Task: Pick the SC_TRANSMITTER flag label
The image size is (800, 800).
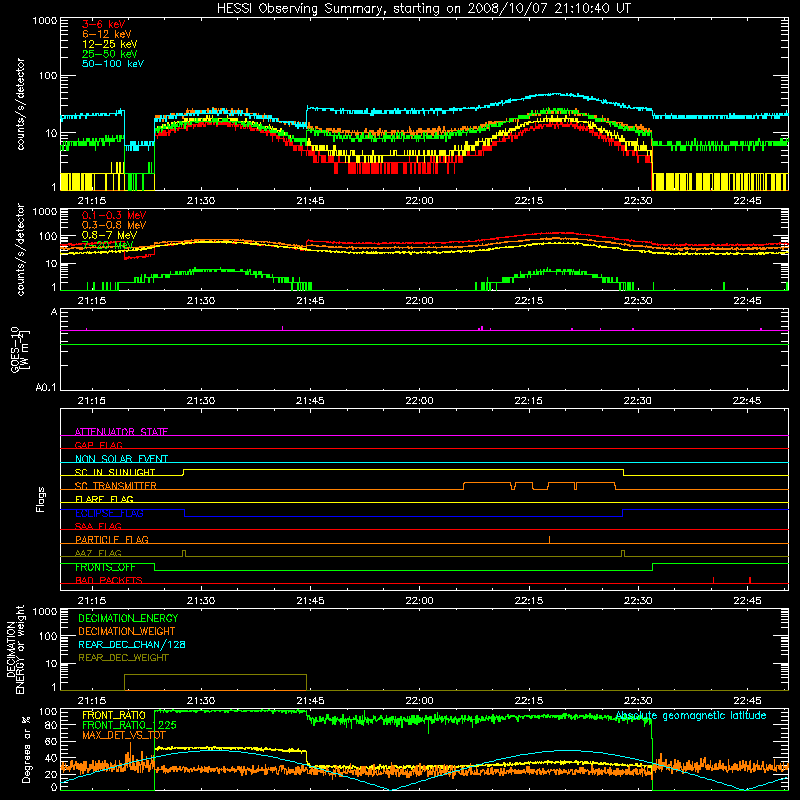Action: point(116,486)
